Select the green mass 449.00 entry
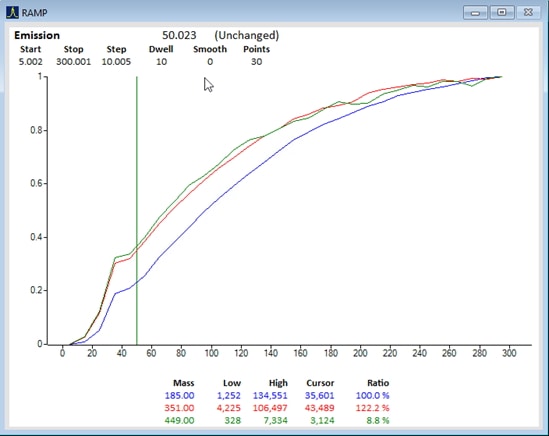This screenshot has height=436, width=549. click(x=179, y=420)
